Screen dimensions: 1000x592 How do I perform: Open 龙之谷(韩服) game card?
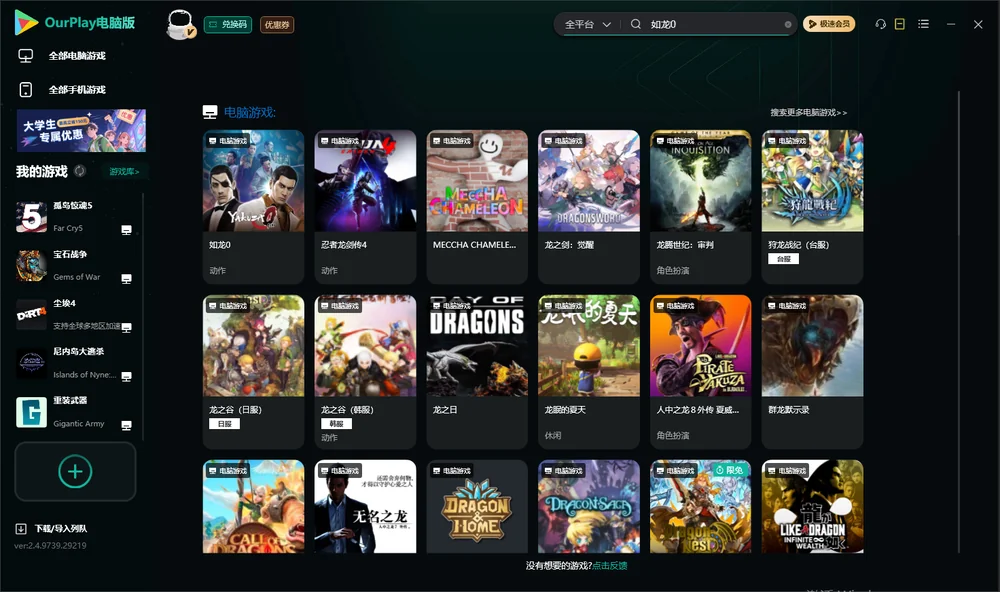tap(365, 372)
